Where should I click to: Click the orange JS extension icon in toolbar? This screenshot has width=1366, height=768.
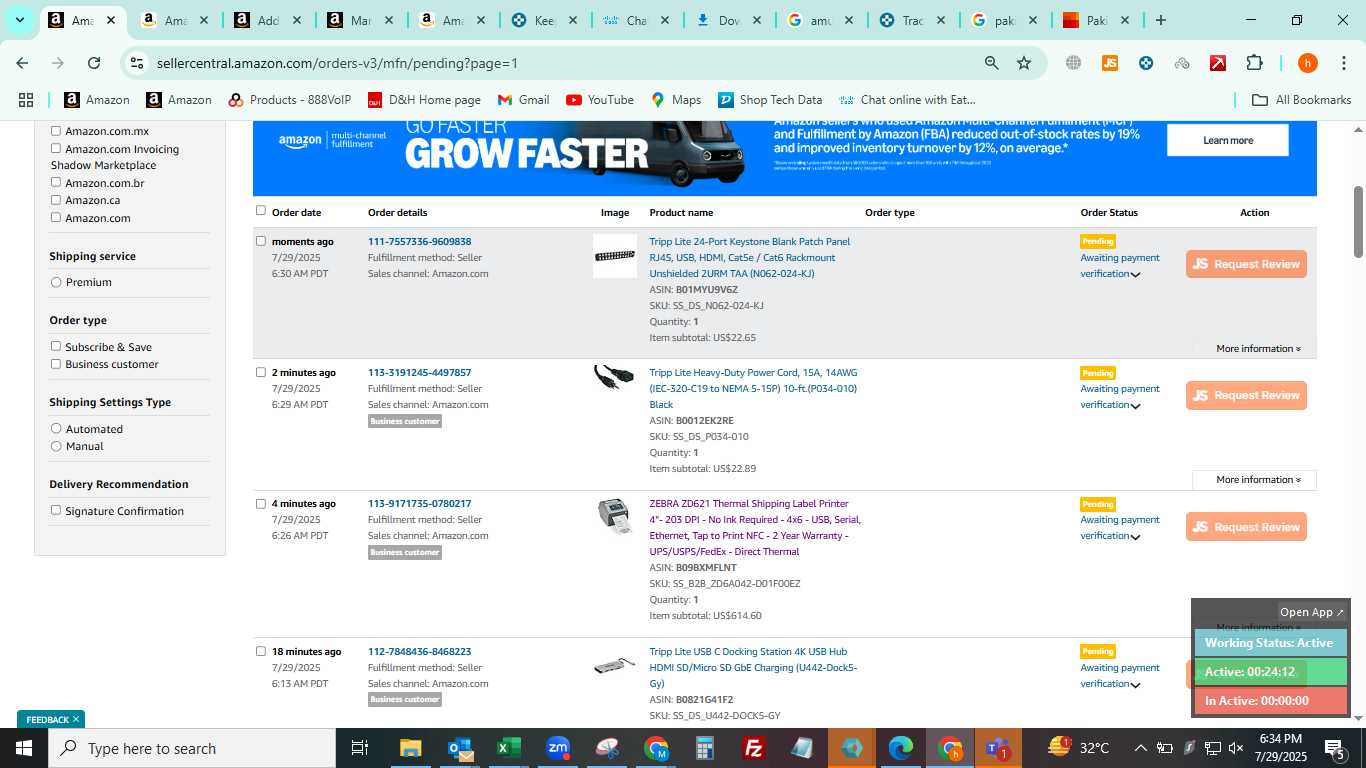(1109, 63)
